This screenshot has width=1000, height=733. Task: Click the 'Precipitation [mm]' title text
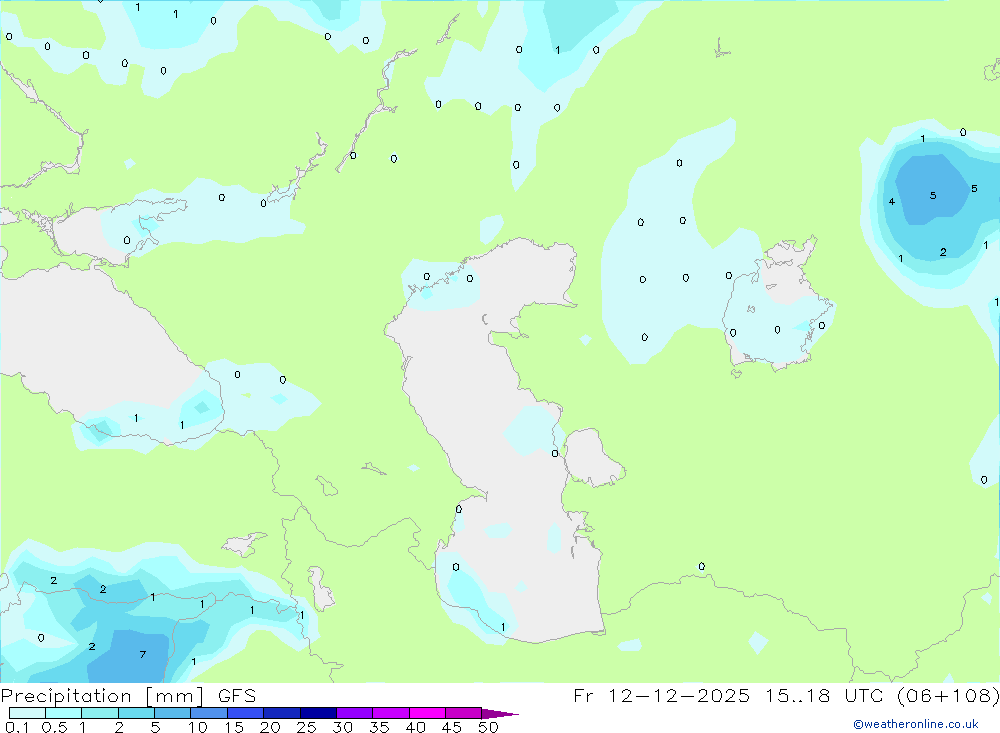click(x=102, y=696)
